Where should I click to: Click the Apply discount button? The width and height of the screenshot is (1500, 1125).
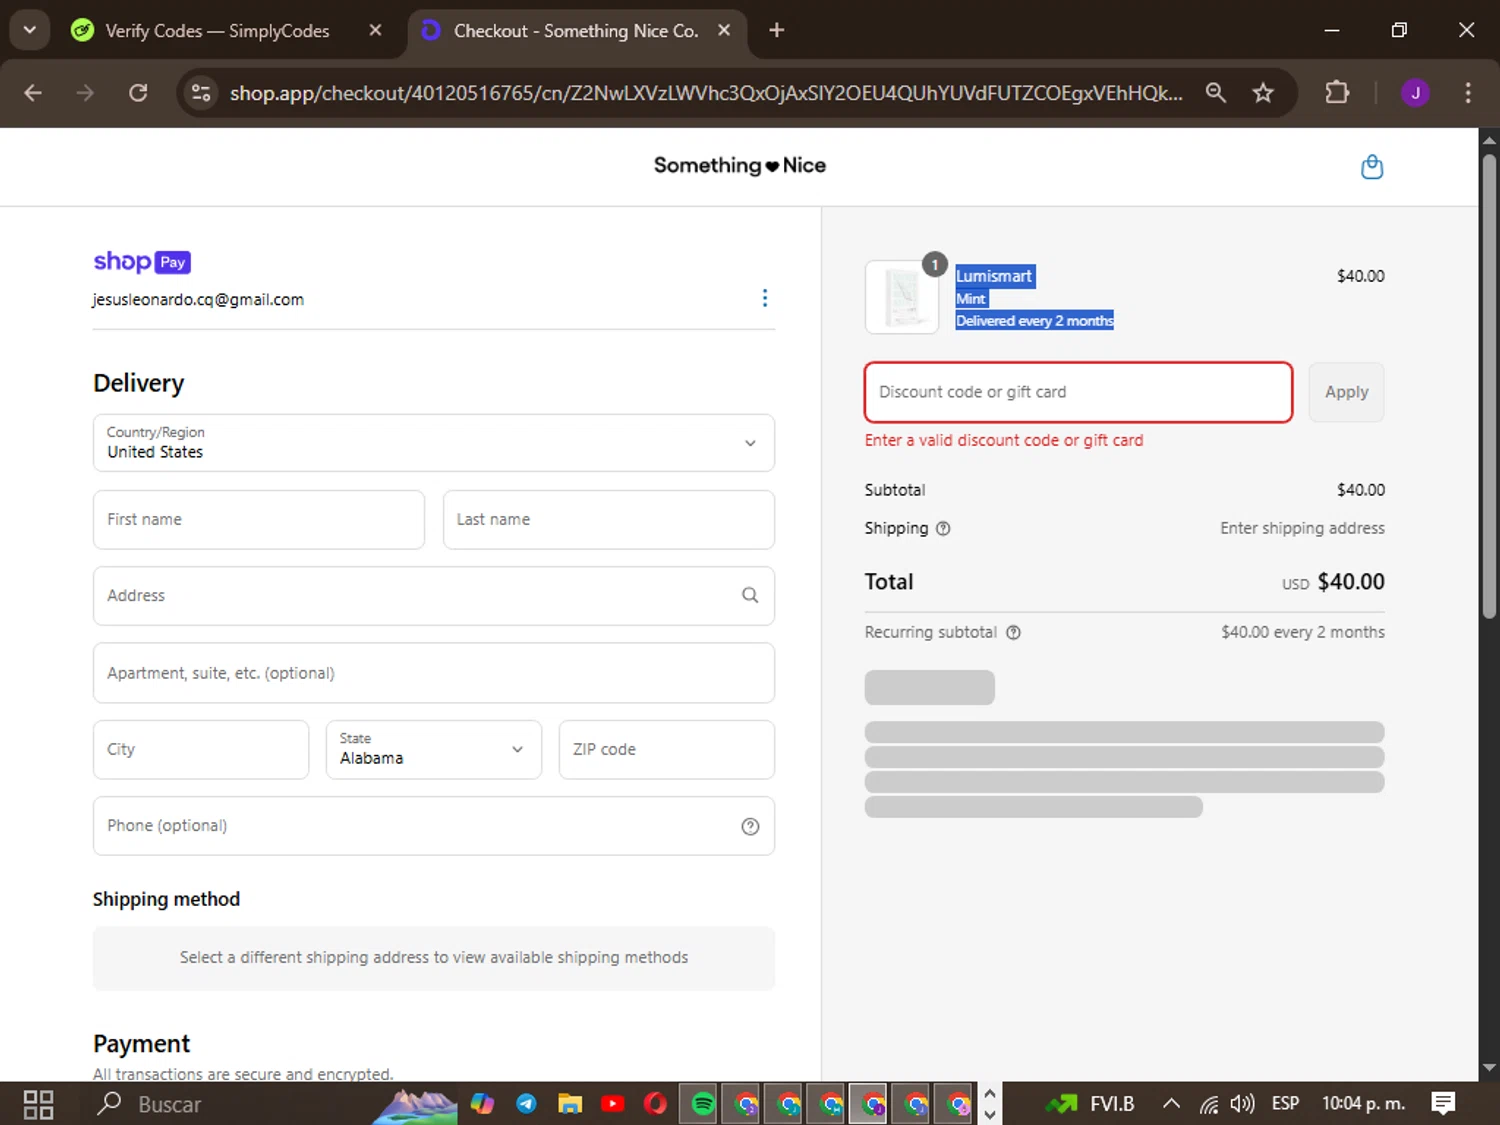point(1346,392)
